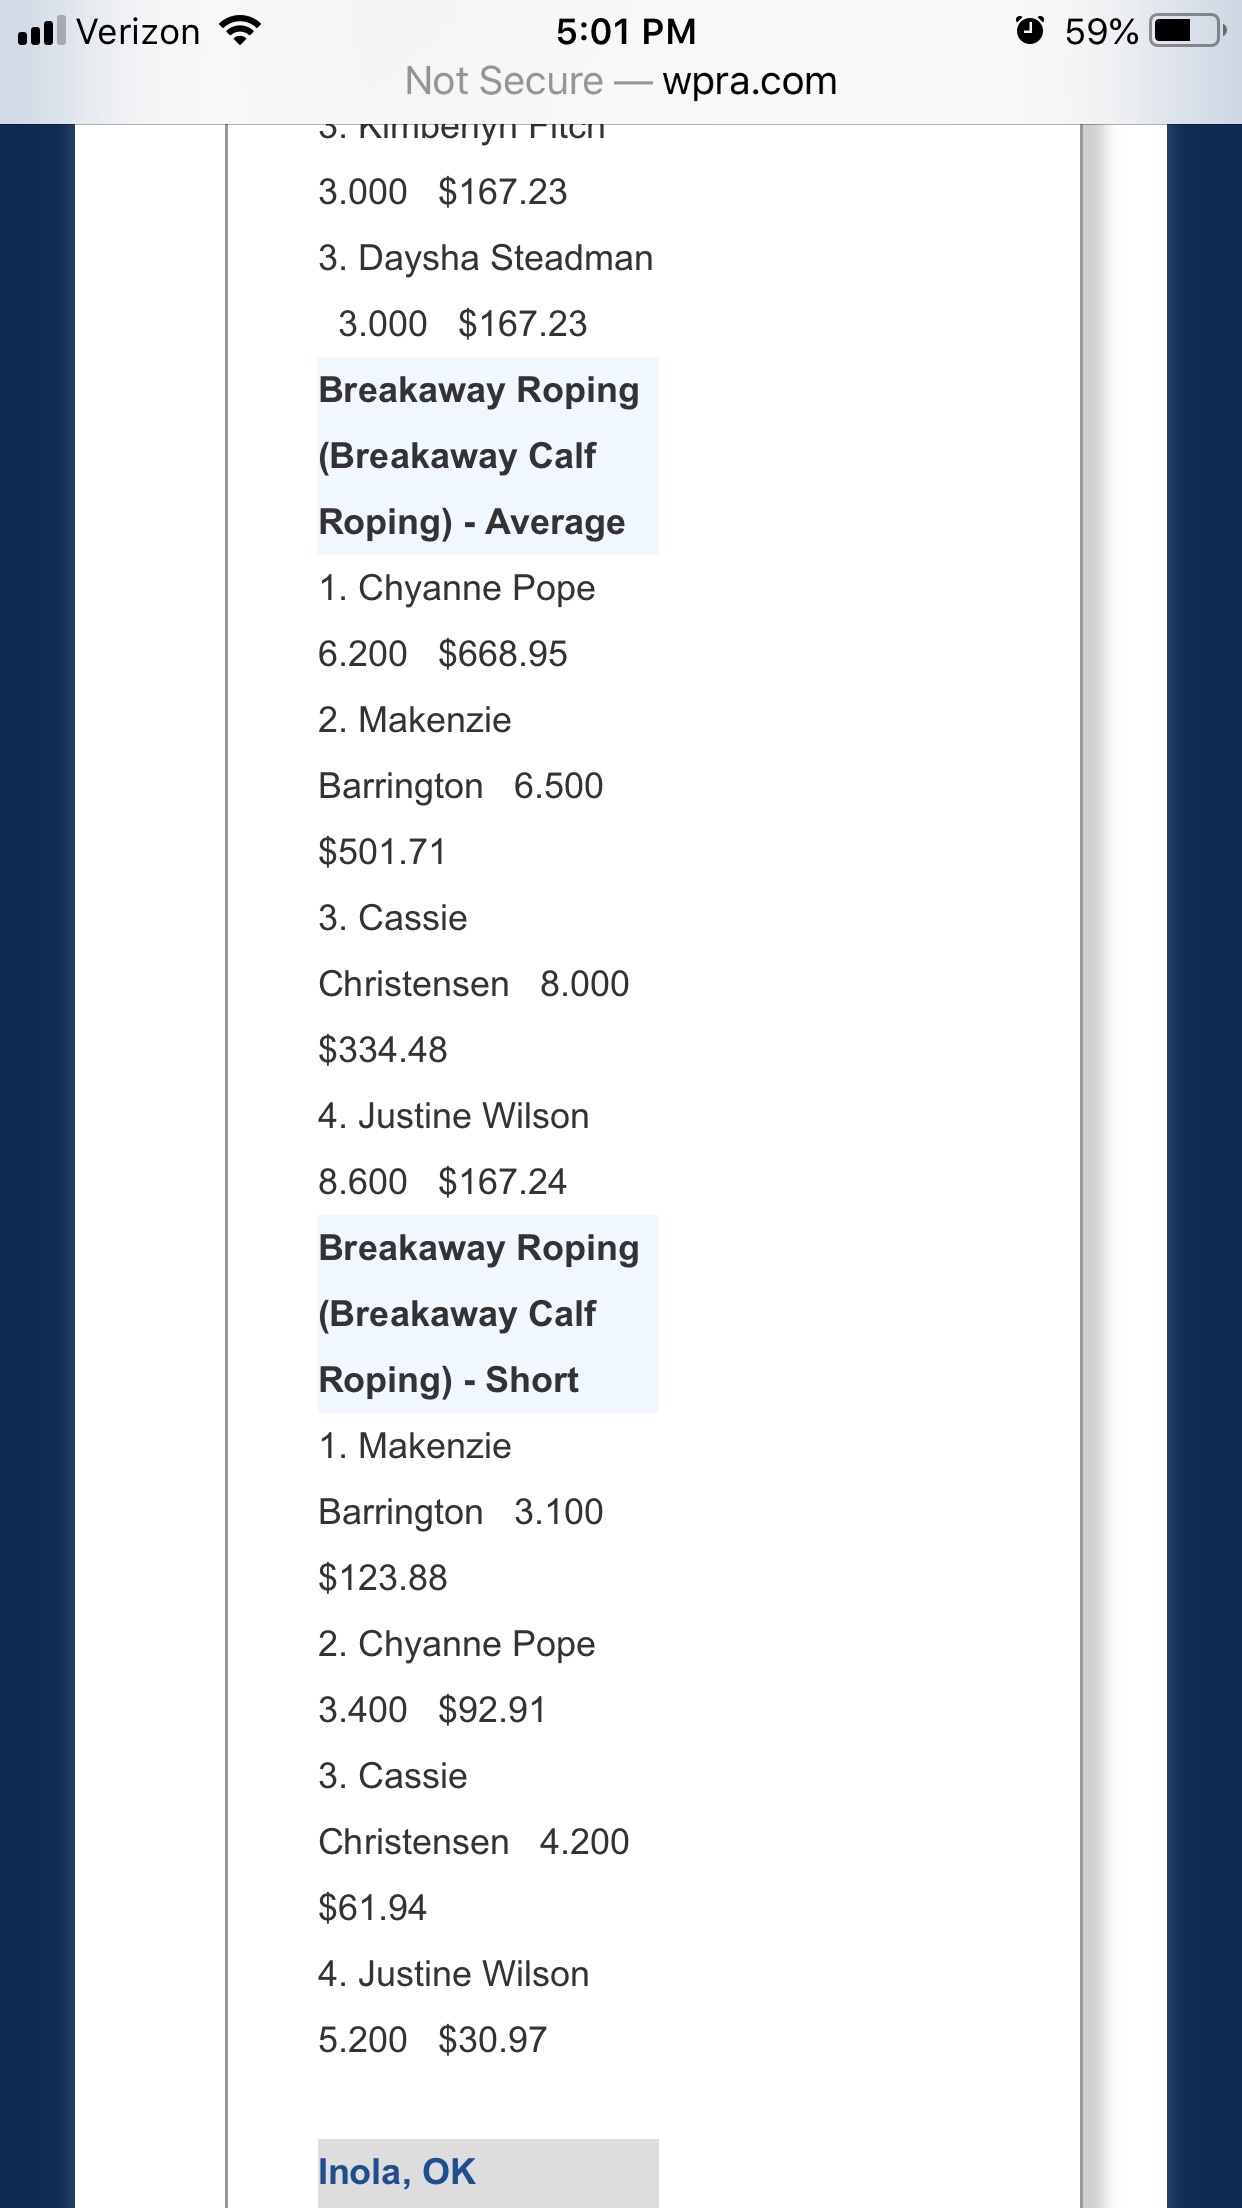Tap the battery indicator icon

(1187, 31)
